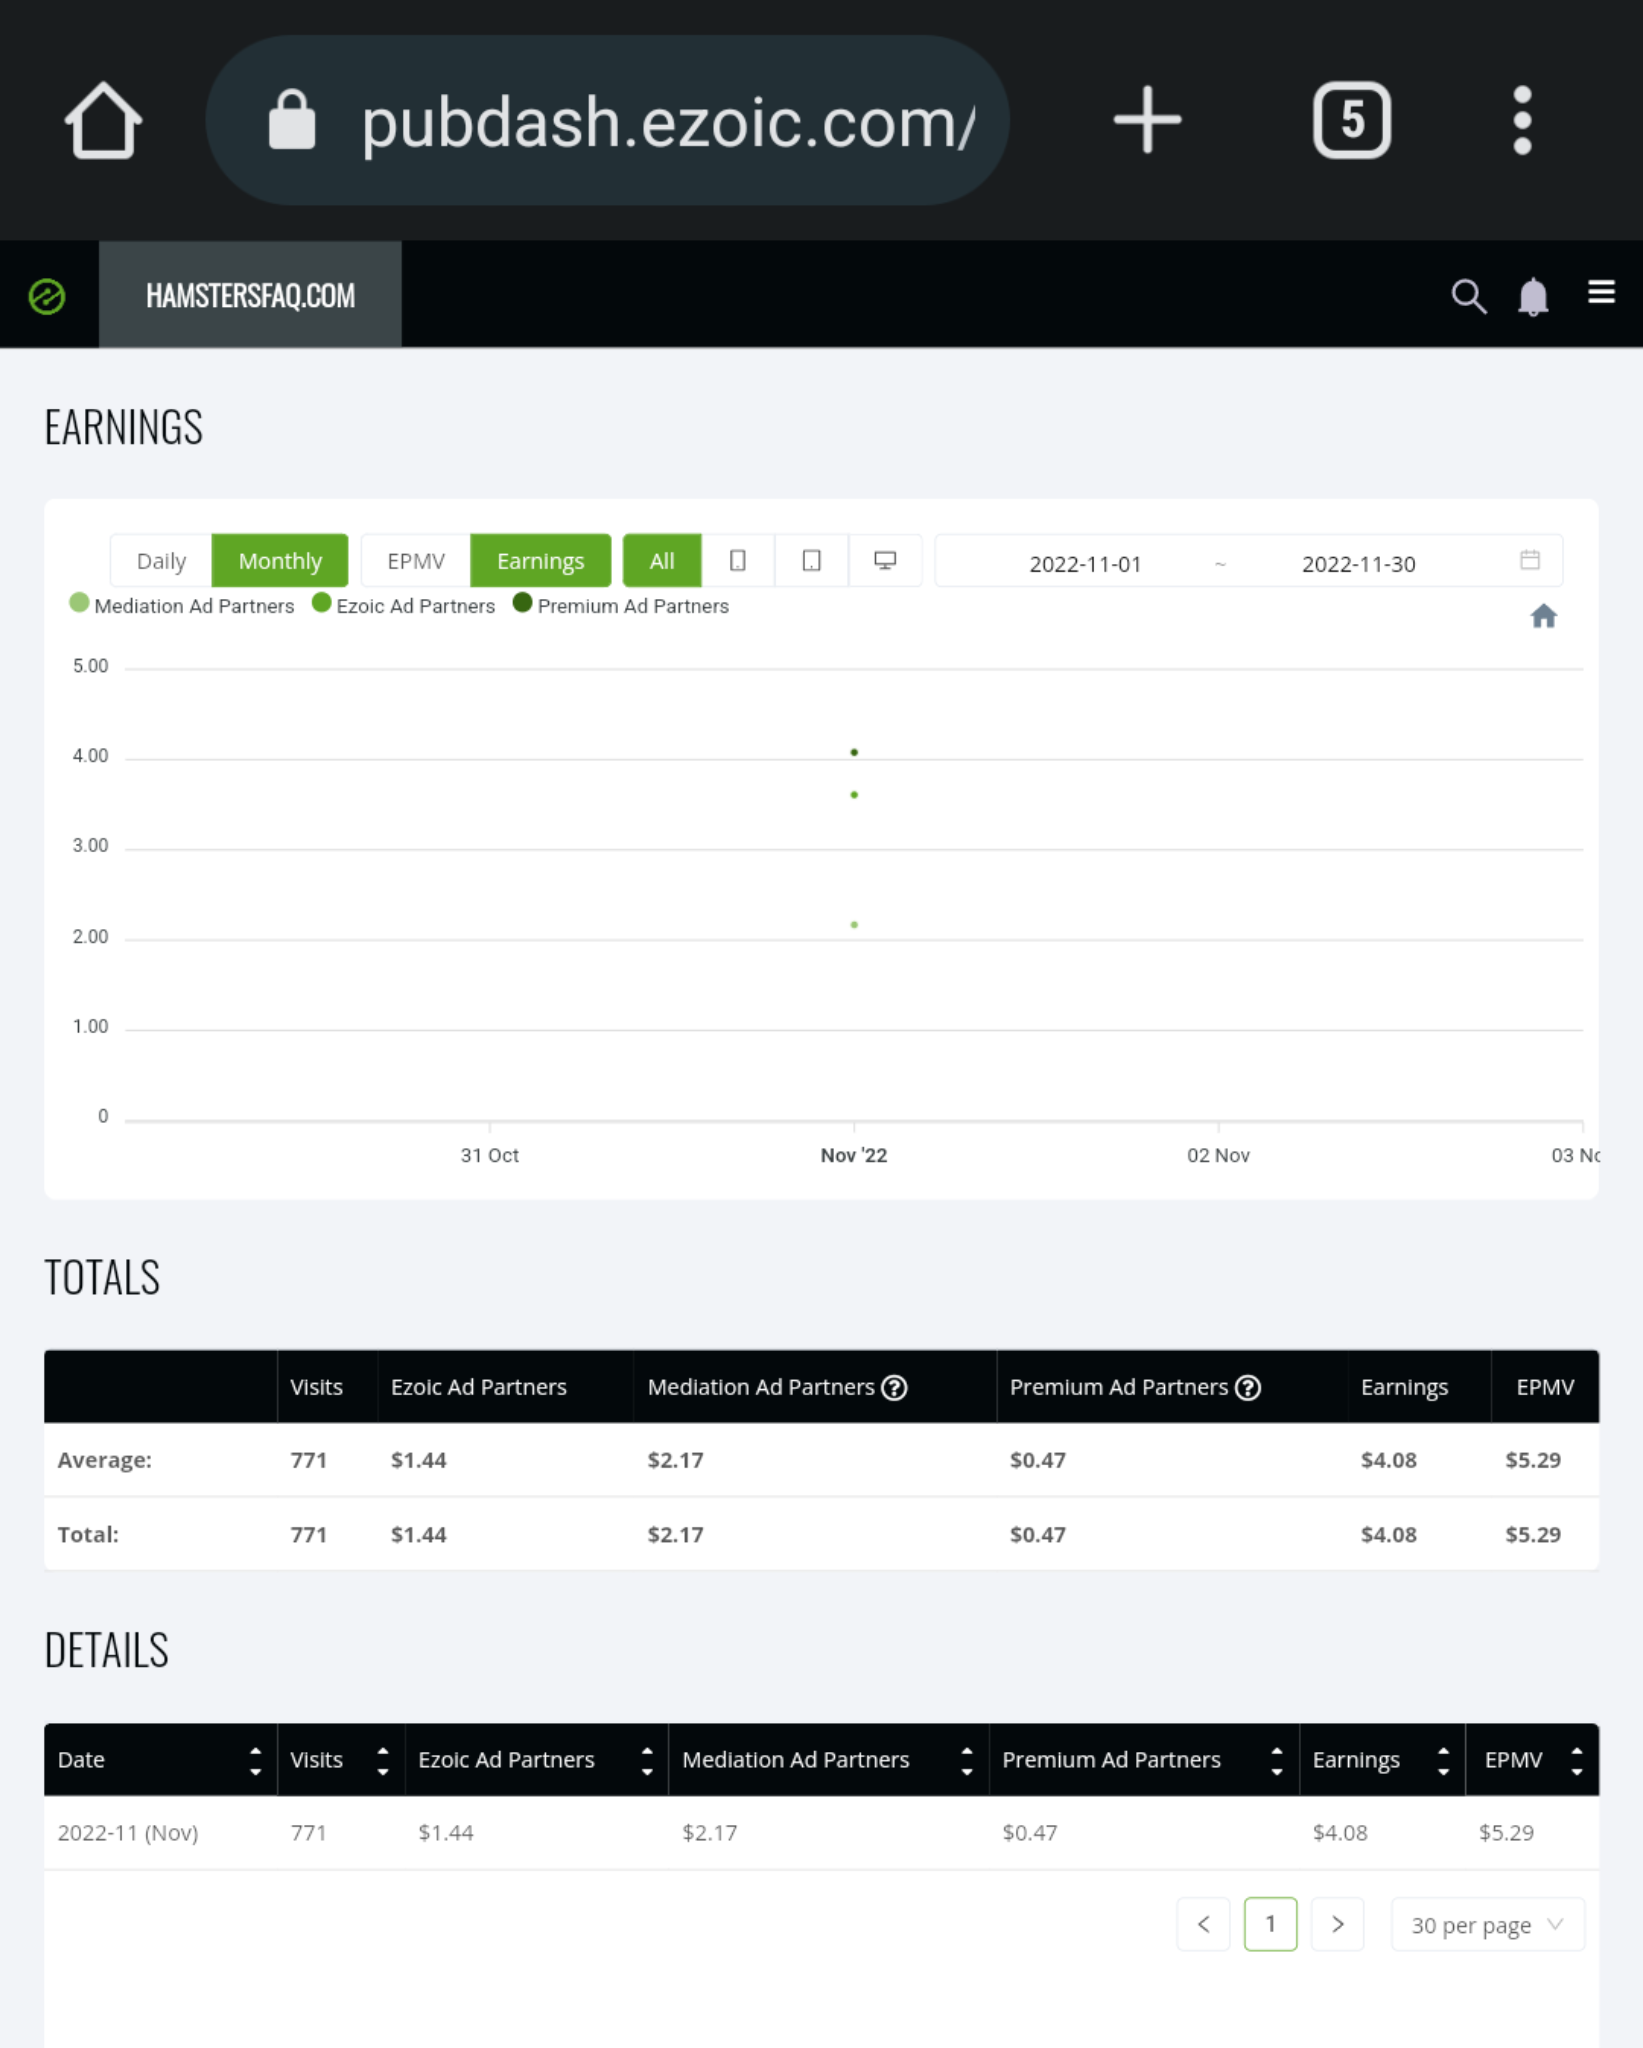Open a new browser tab
The width and height of the screenshot is (1643, 2048).
click(x=1147, y=120)
